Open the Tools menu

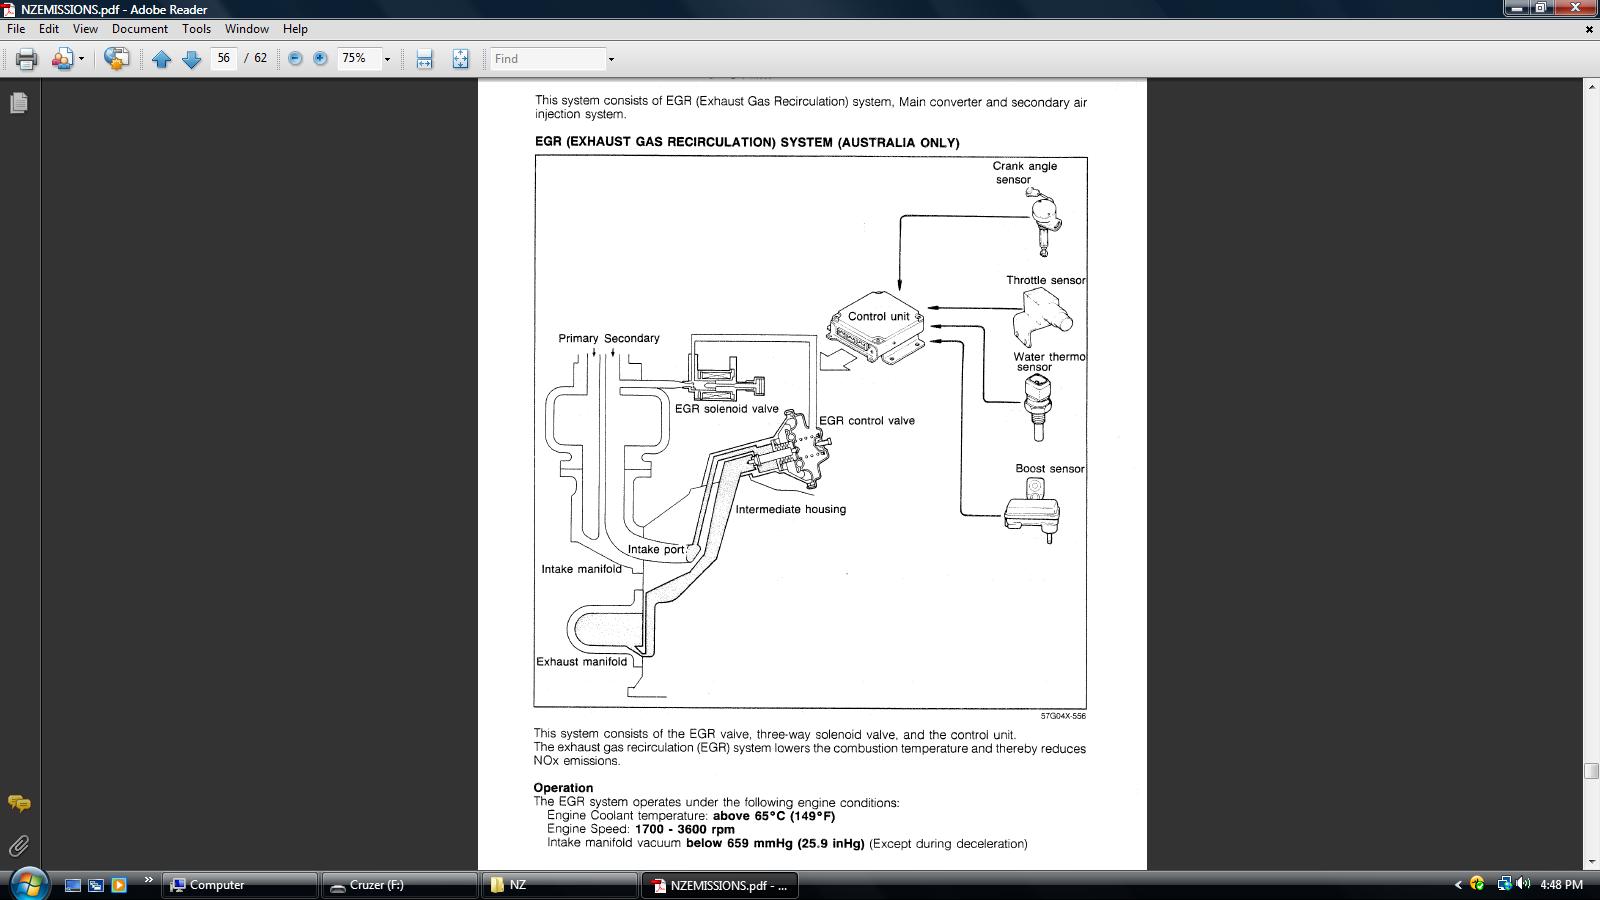(196, 29)
